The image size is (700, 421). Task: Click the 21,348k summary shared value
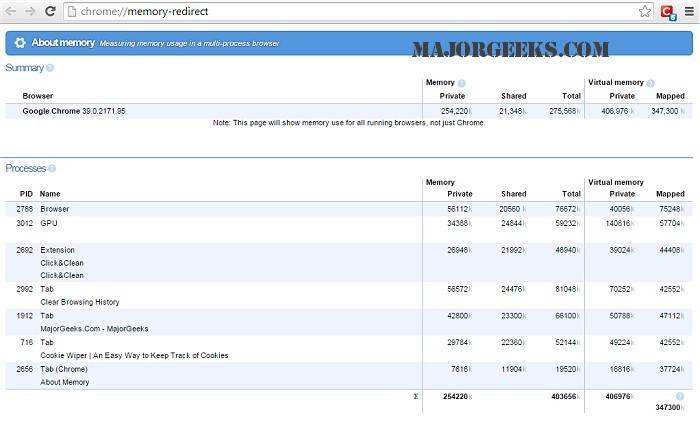(512, 111)
